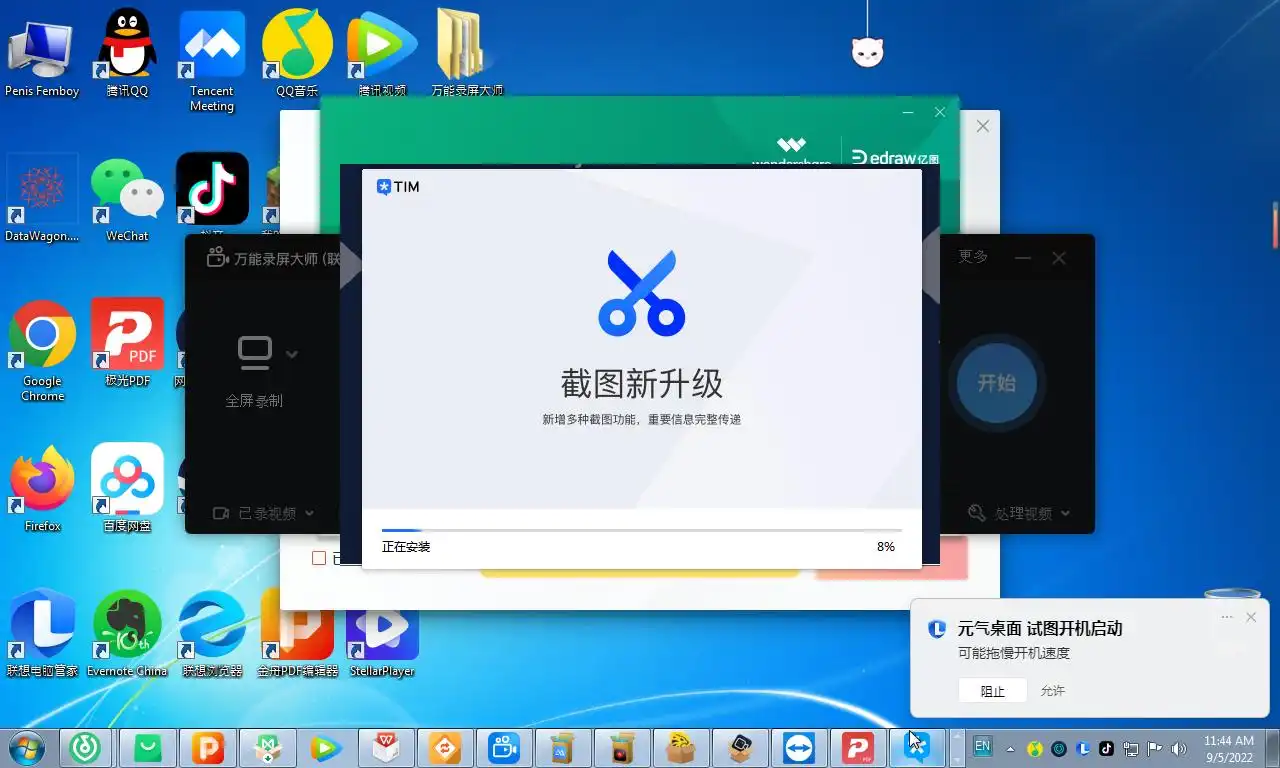Open the orange P taskbar app

click(207, 747)
